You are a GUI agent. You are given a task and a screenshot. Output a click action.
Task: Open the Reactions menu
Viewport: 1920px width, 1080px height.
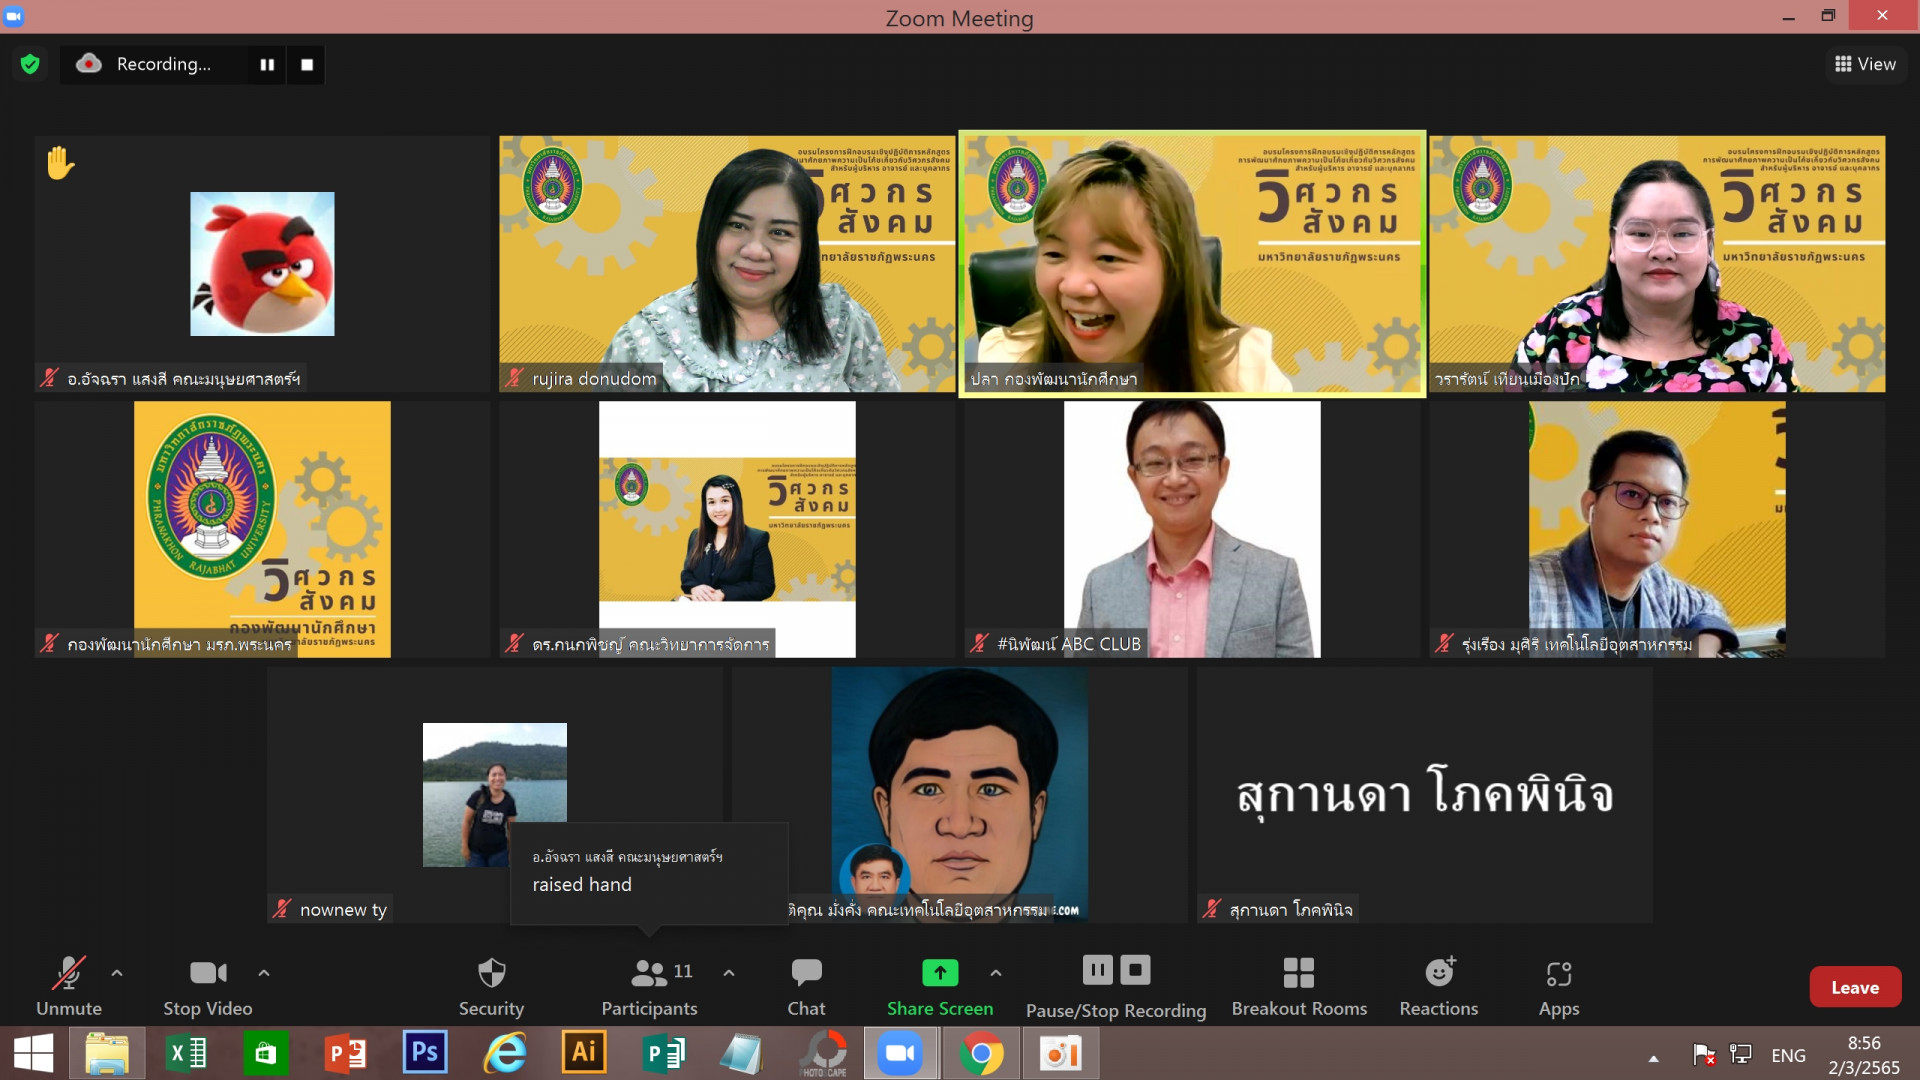(1439, 987)
